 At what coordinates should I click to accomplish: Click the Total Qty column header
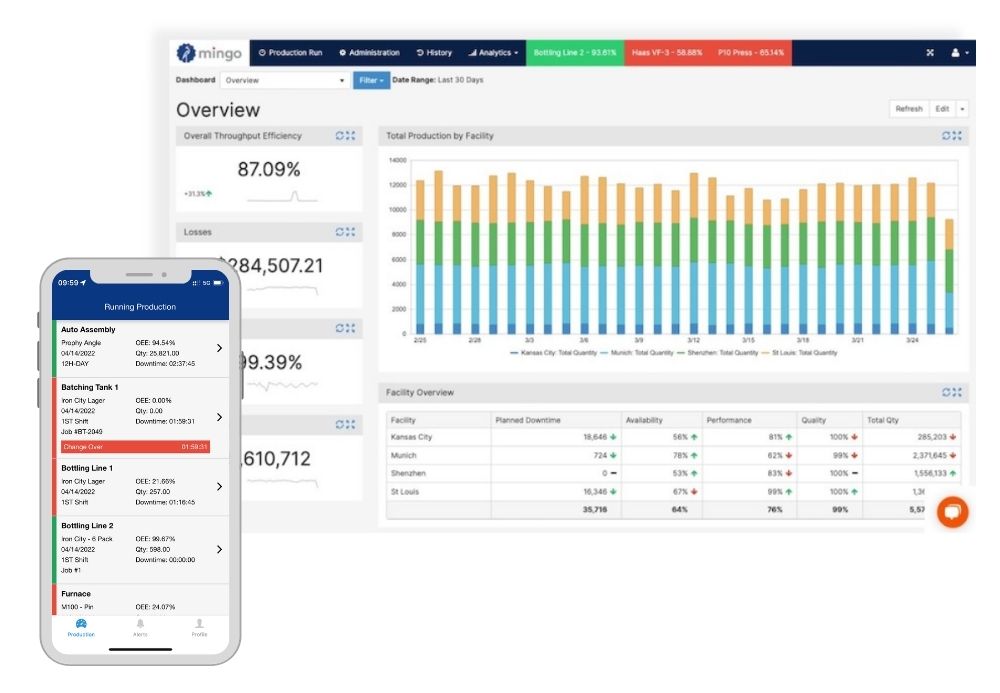[x=911, y=419]
